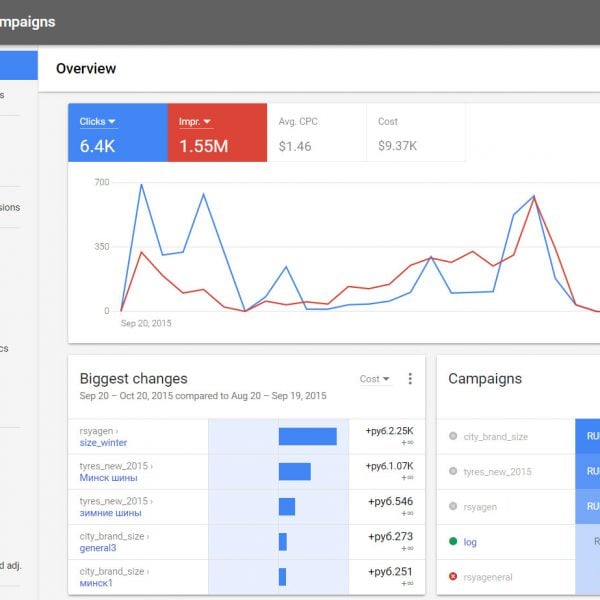This screenshot has width=600, height=600.
Task: Expand the Cost dropdown in Biggest changes
Action: [374, 379]
